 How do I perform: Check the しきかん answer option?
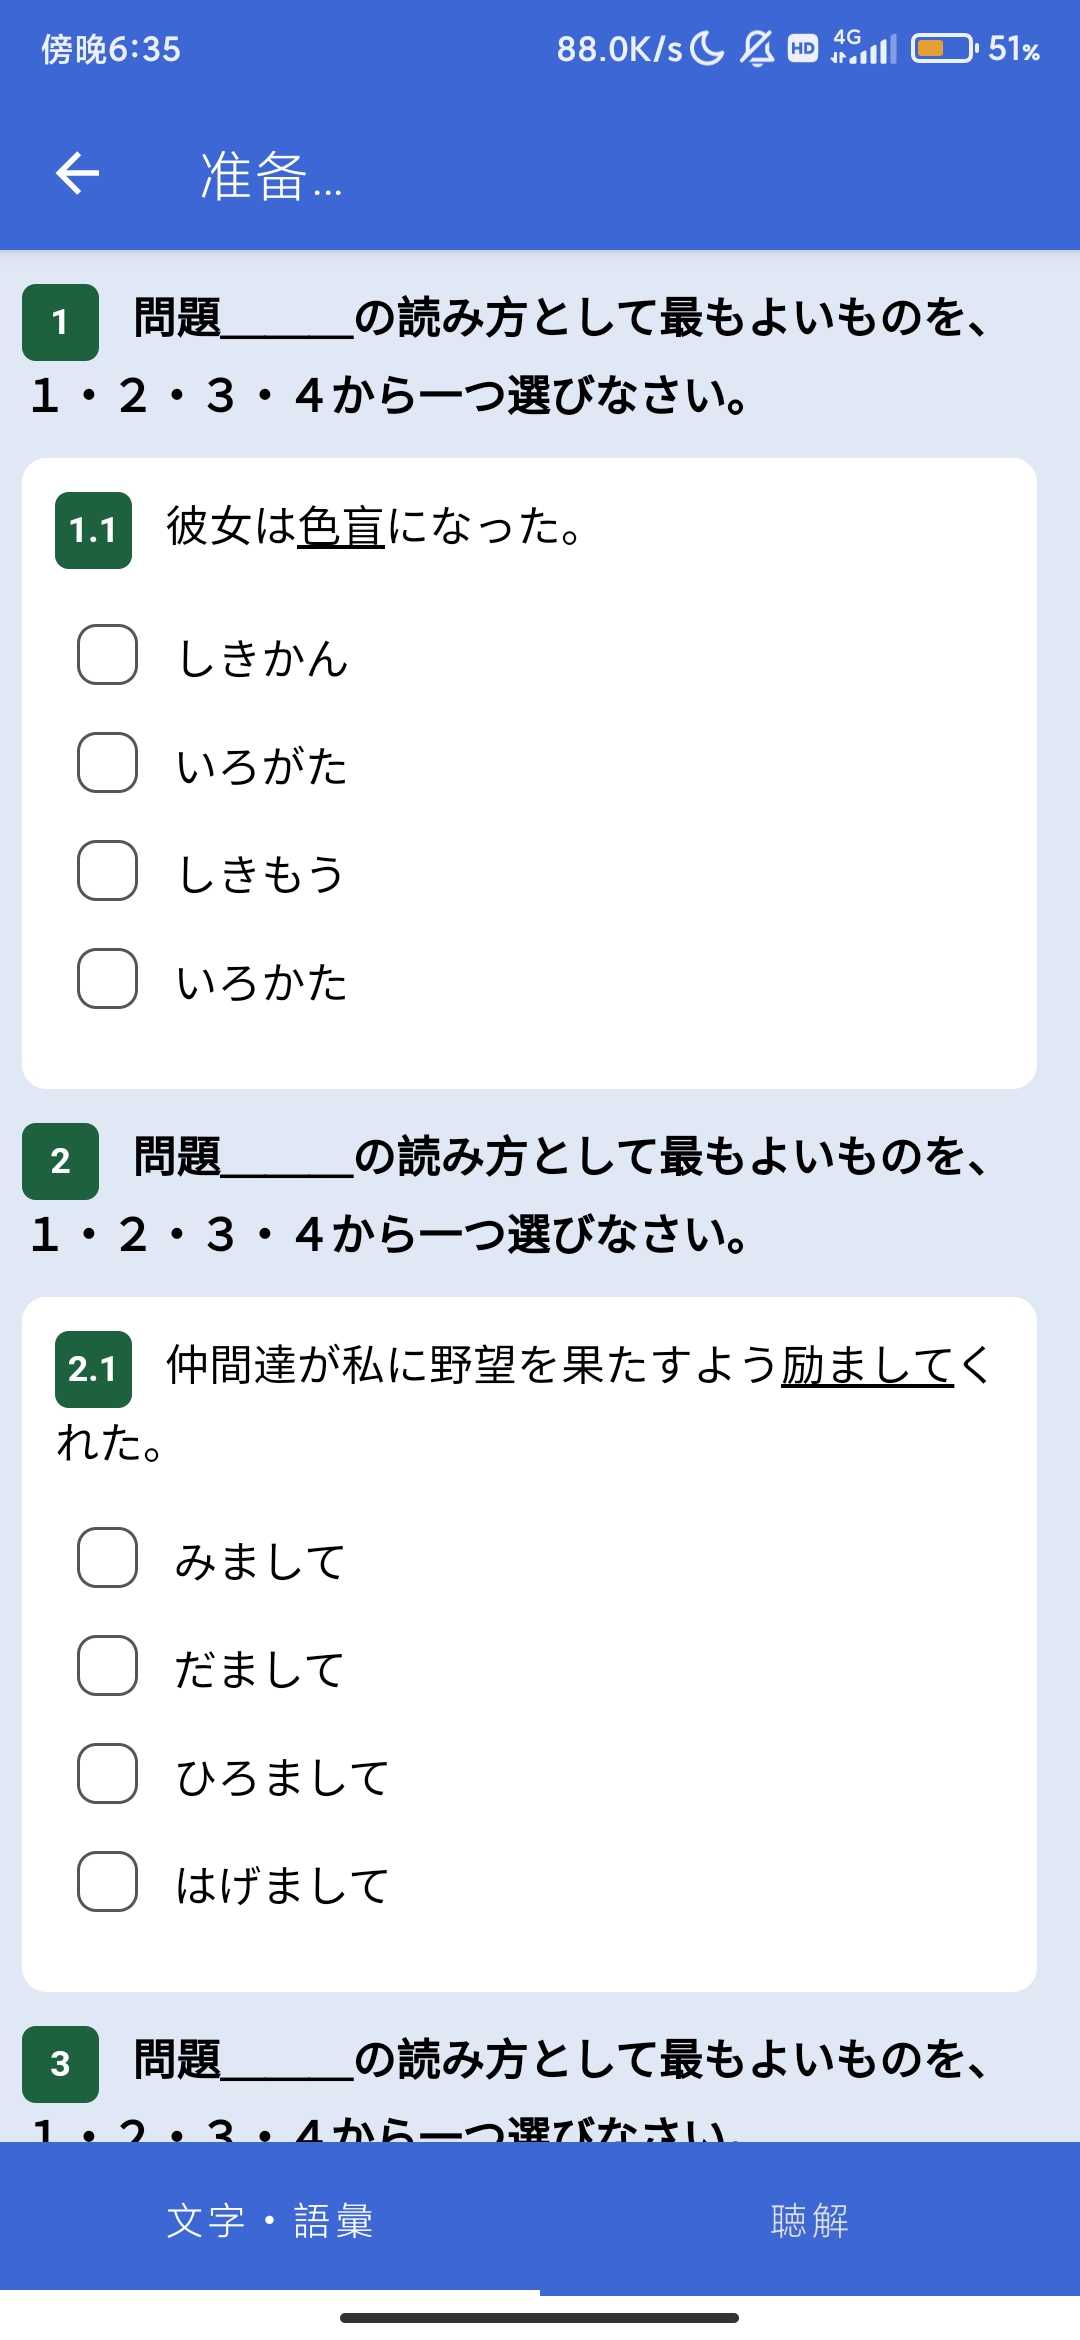tap(108, 655)
